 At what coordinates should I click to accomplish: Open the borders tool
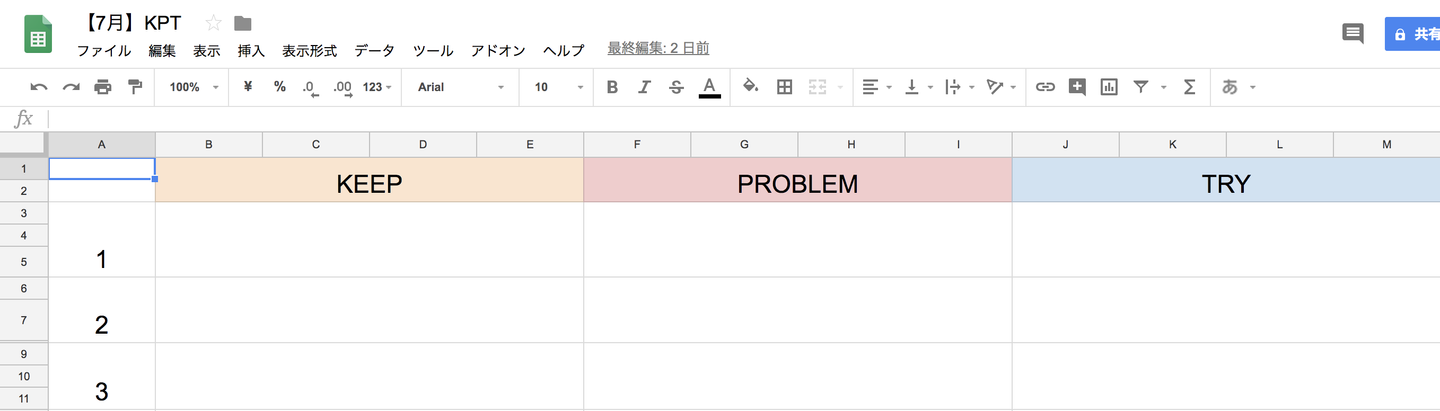(x=785, y=87)
